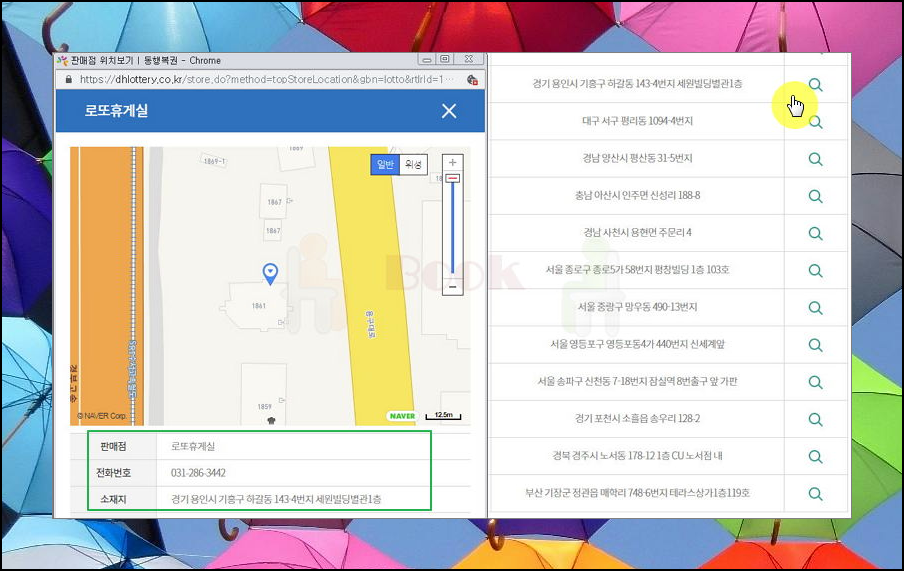Image resolution: width=904 pixels, height=571 pixels.
Task: View location for 대구 서구 평리동 1094-4번지
Action: [815, 122]
